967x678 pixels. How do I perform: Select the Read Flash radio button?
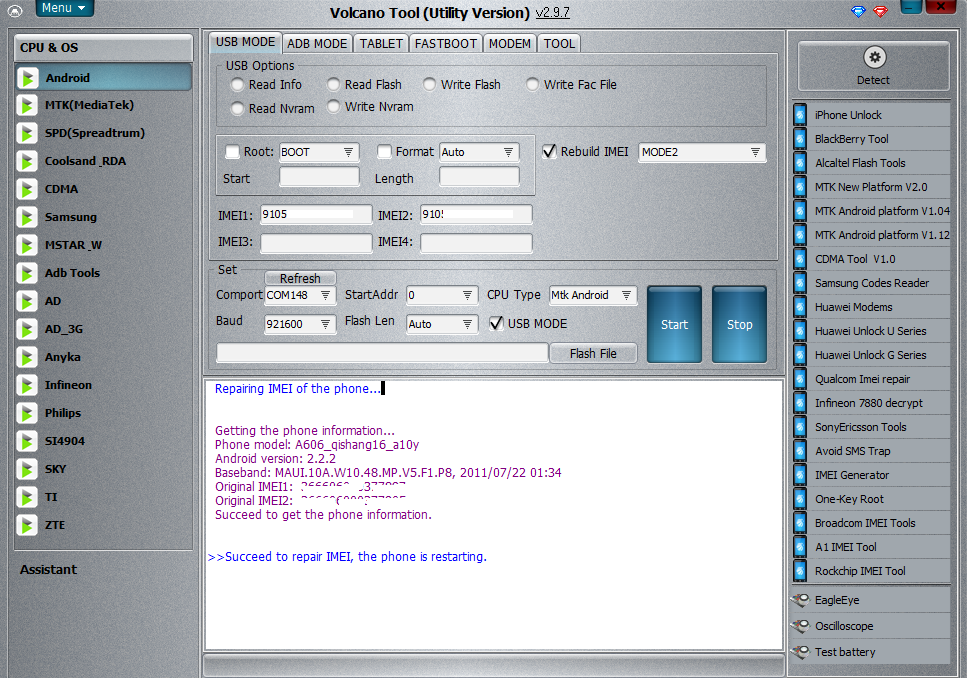(333, 85)
